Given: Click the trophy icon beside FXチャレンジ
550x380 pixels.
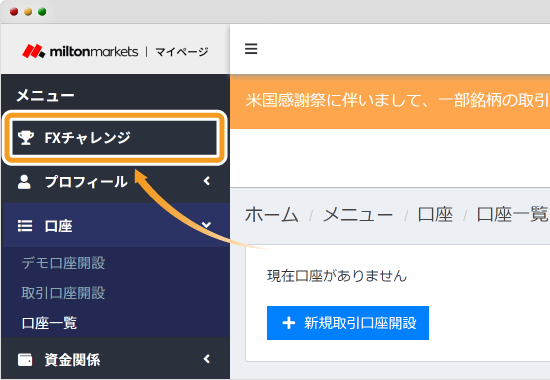Looking at the screenshot, I should click(x=26, y=138).
